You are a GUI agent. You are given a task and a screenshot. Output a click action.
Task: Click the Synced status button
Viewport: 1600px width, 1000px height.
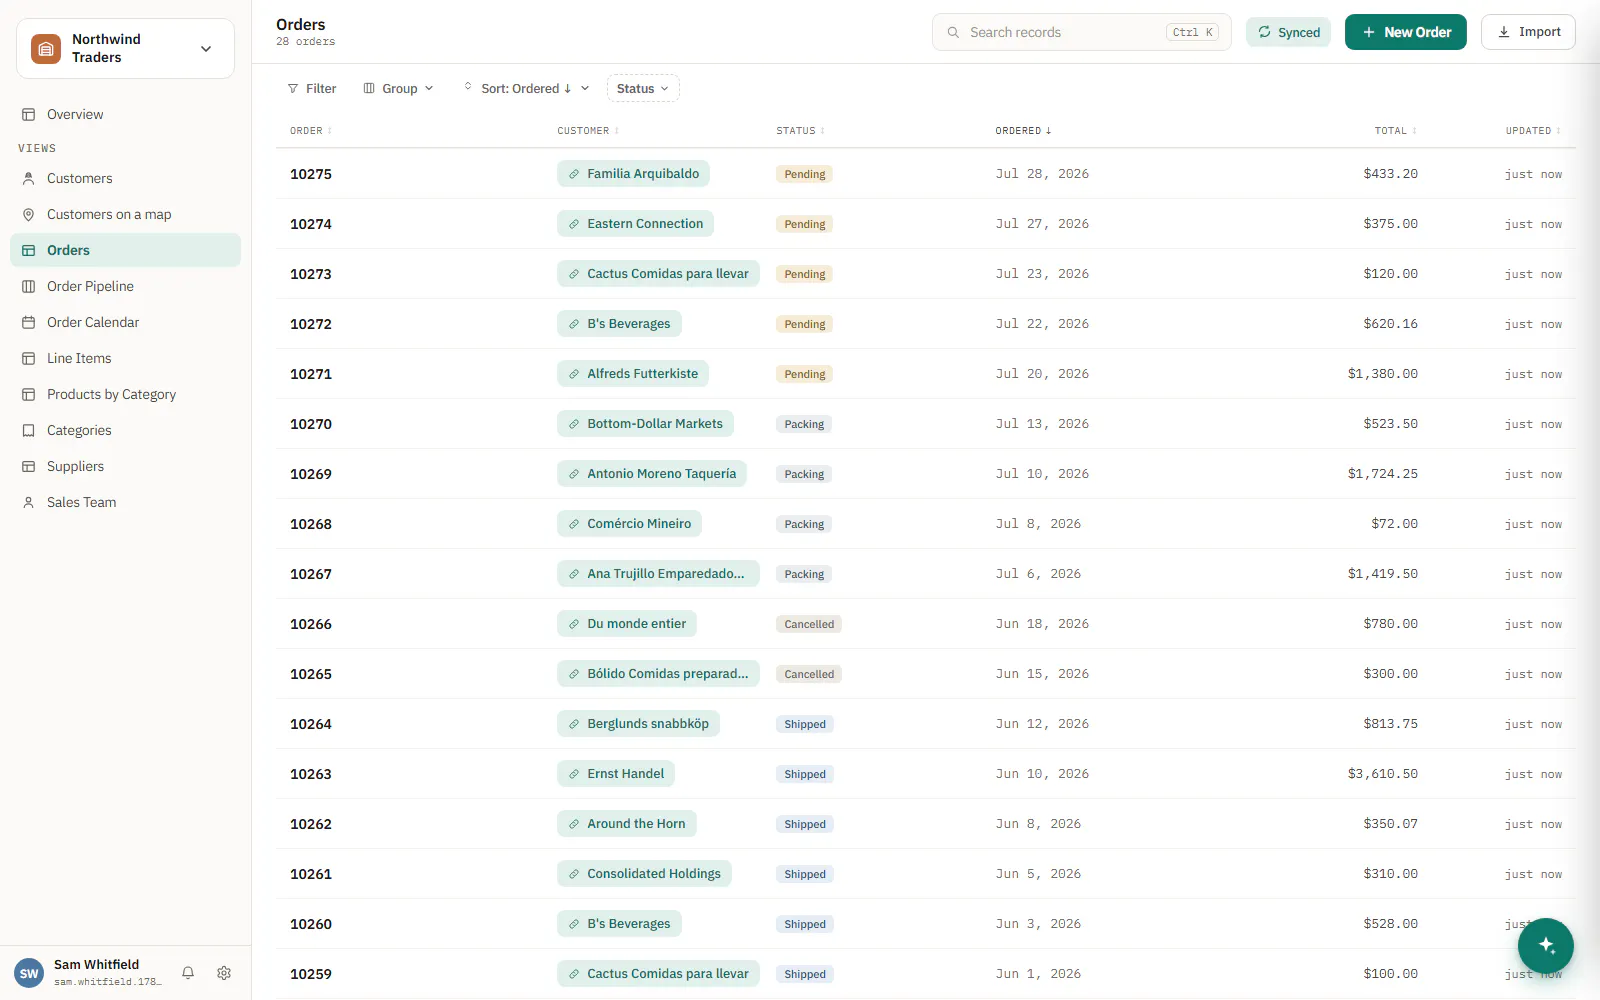[x=1288, y=32]
